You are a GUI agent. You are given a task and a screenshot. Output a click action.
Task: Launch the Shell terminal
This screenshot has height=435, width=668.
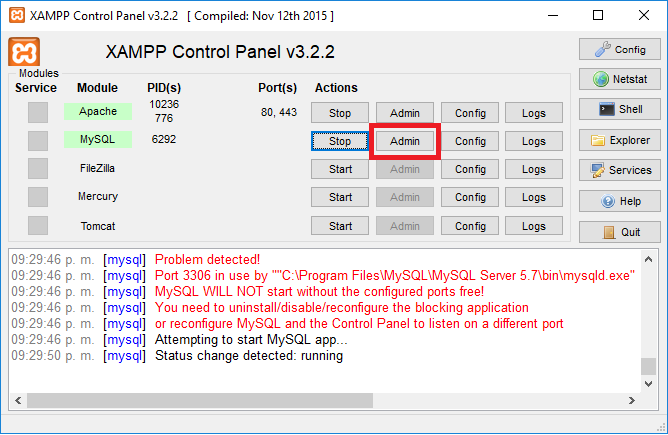point(619,109)
